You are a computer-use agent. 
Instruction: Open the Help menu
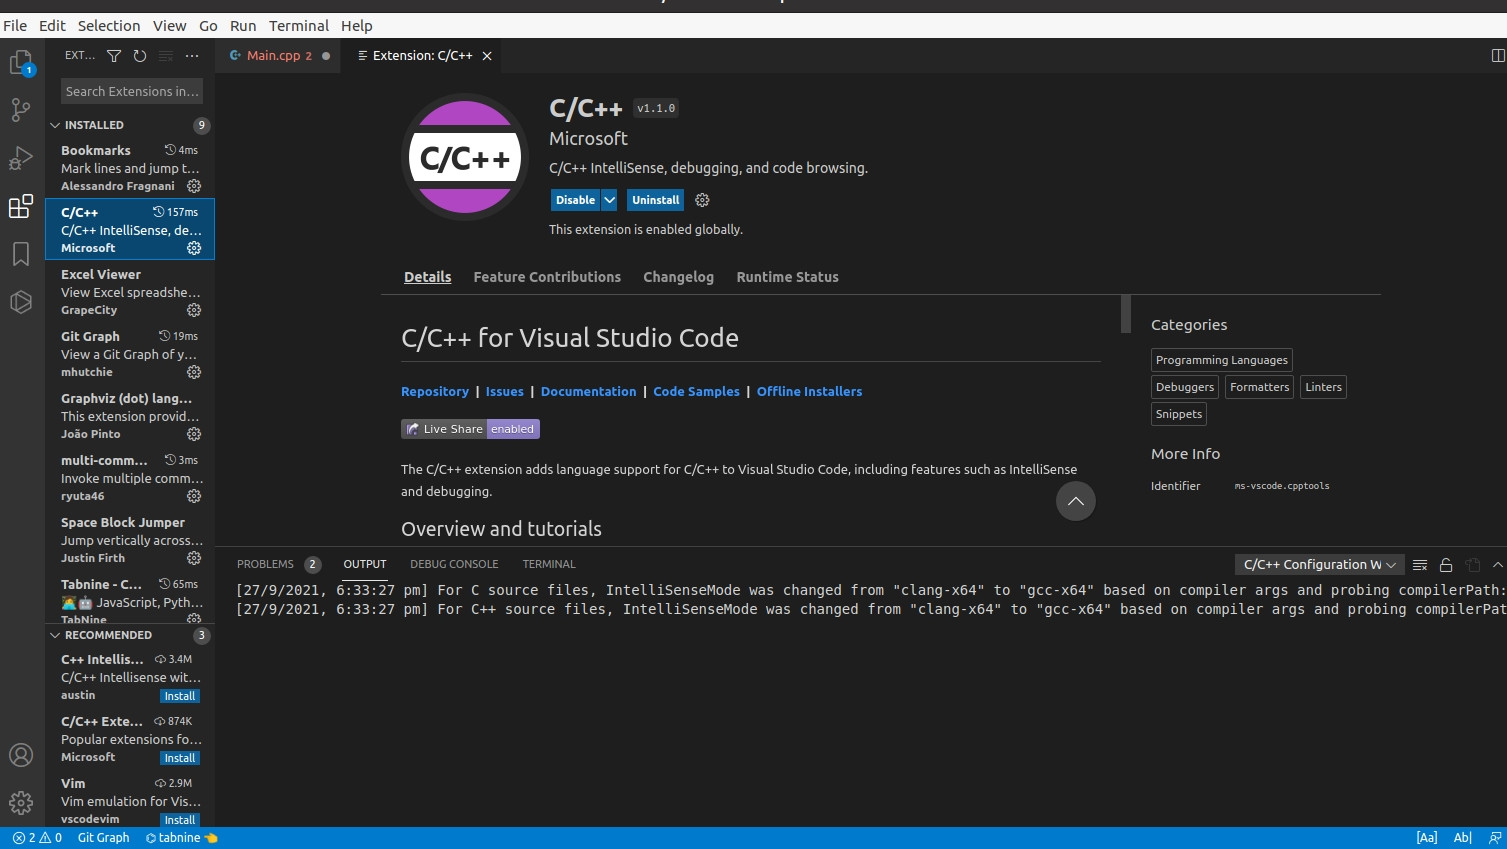click(357, 26)
